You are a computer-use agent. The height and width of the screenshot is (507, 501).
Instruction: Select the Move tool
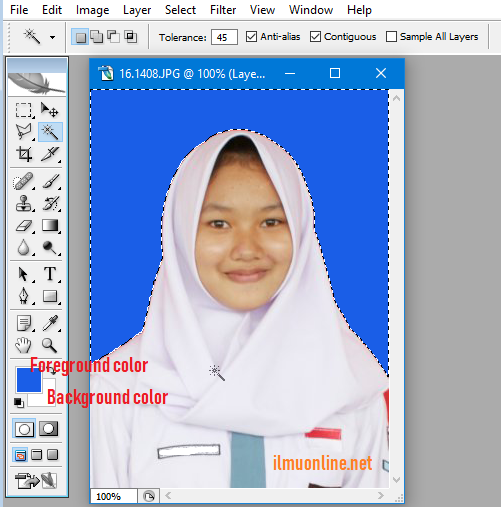tap(49, 110)
